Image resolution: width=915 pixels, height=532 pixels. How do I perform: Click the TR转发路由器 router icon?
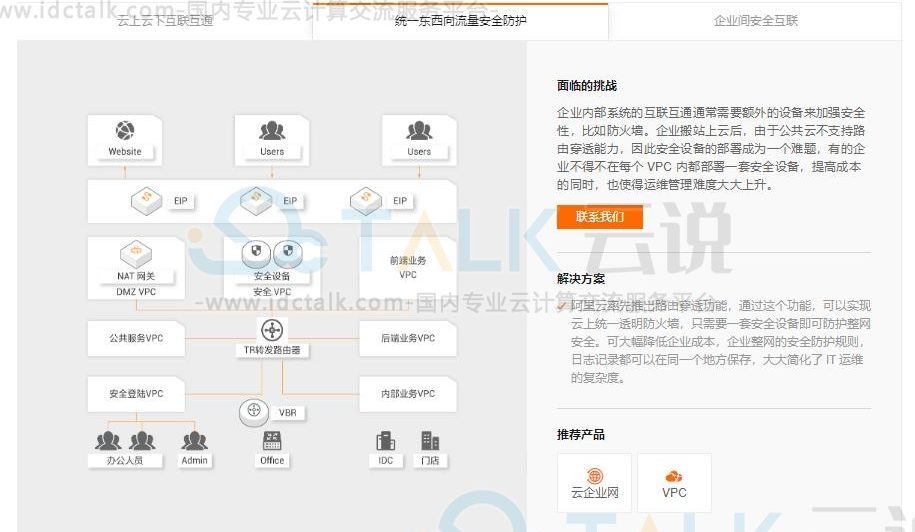click(272, 330)
